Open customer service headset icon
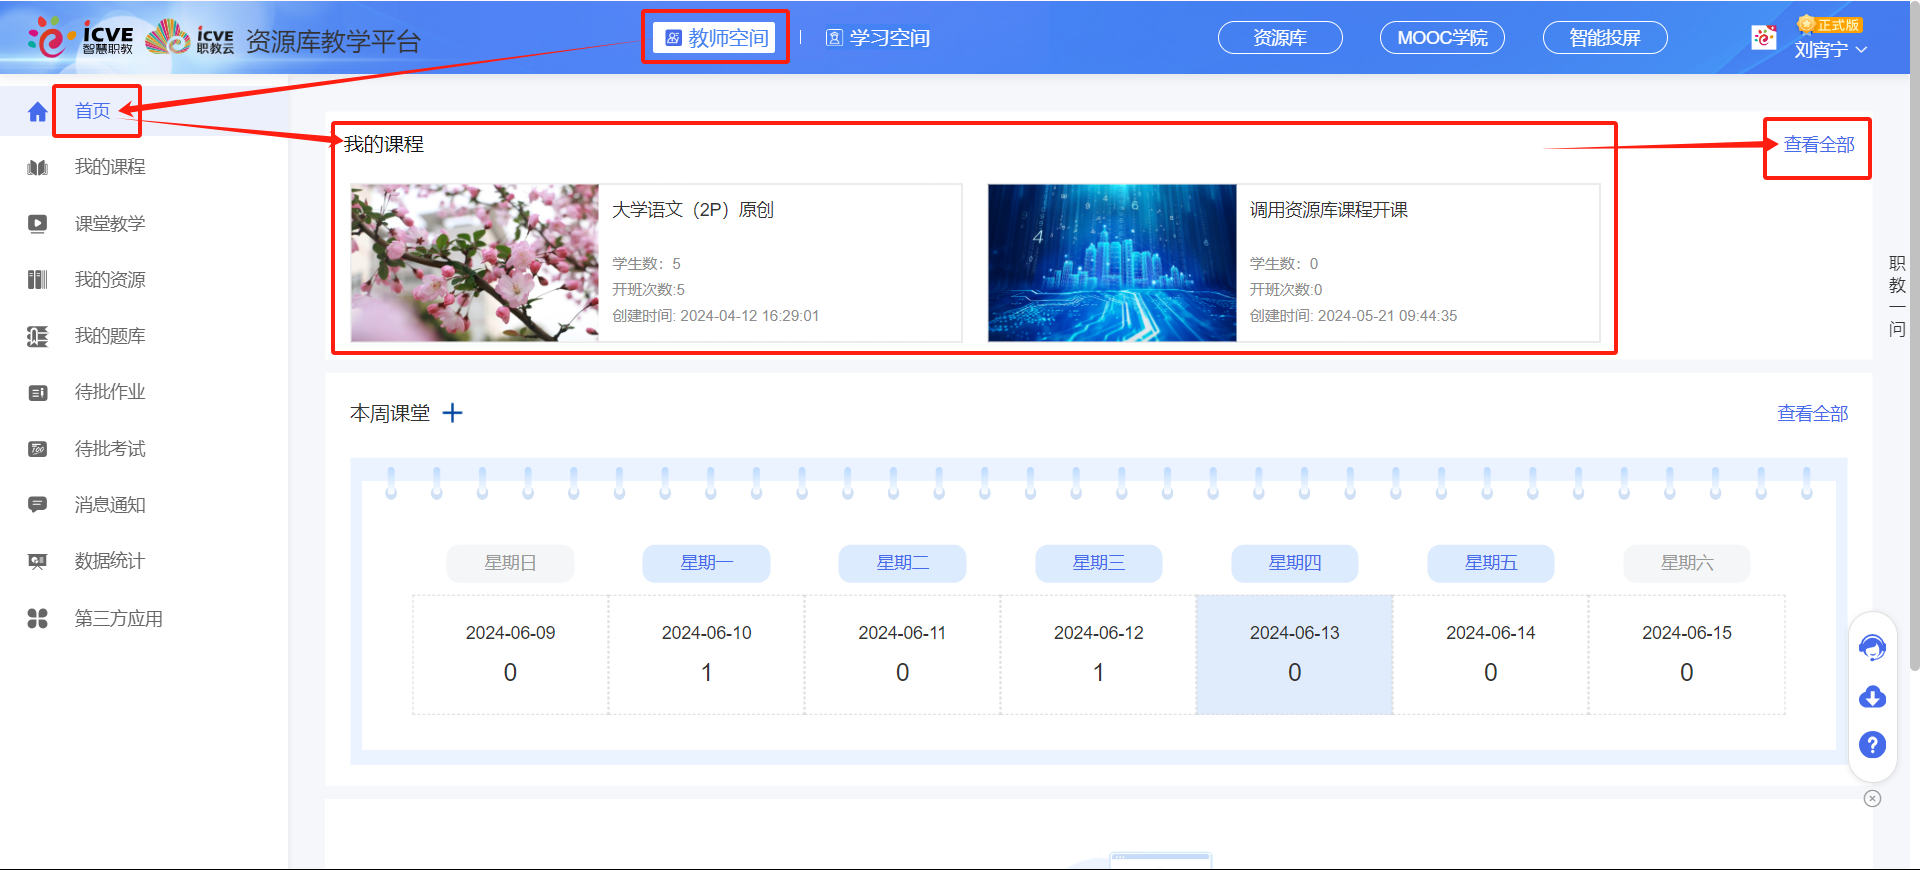Viewport: 1920px width, 870px height. (1872, 648)
